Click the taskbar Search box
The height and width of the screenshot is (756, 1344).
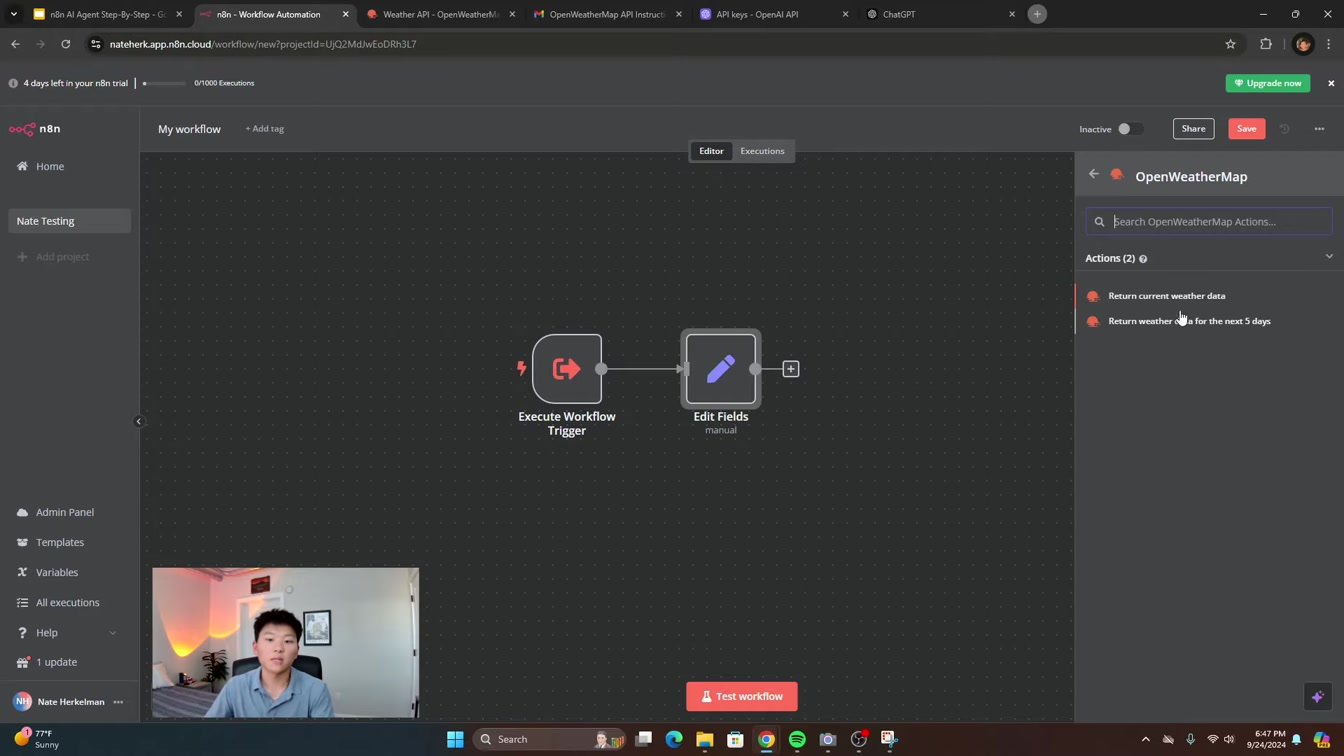tap(550, 739)
